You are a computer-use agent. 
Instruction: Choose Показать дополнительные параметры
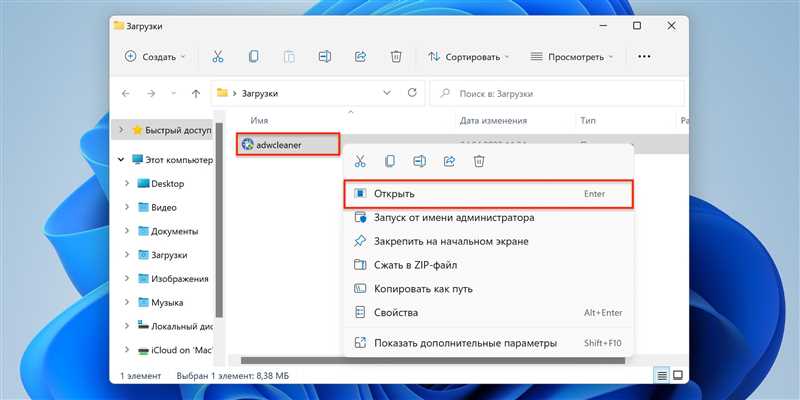pos(489,343)
